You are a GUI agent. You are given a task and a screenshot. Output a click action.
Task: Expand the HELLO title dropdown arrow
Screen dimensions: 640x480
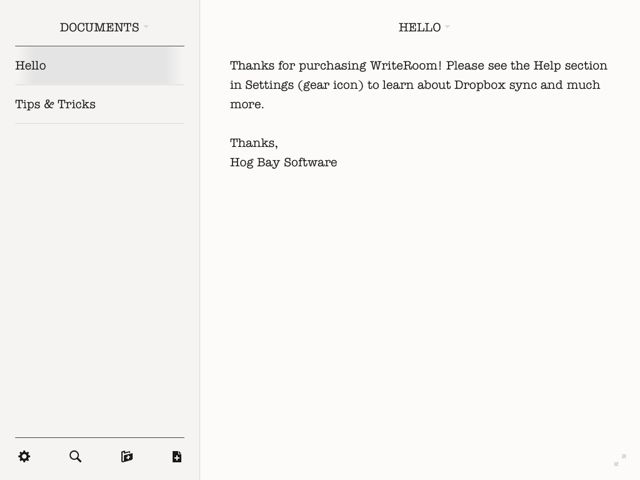pos(447,27)
